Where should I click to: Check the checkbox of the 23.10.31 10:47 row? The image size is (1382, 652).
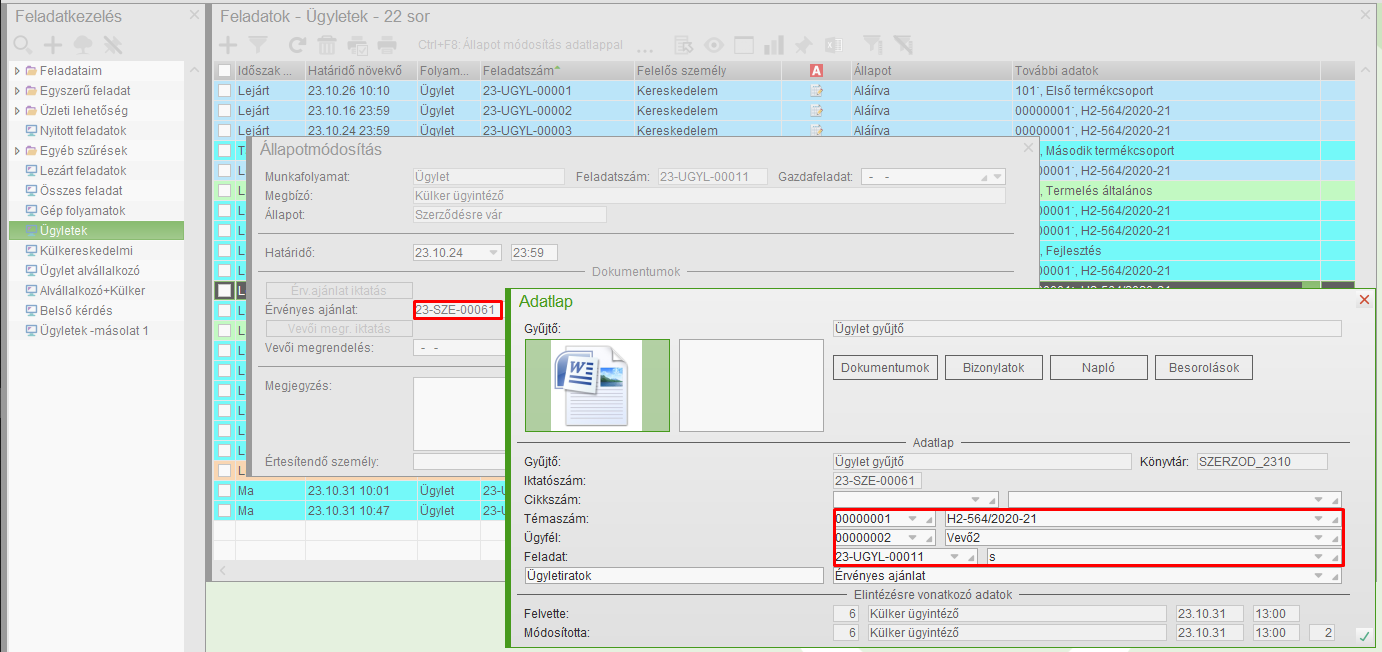click(224, 511)
